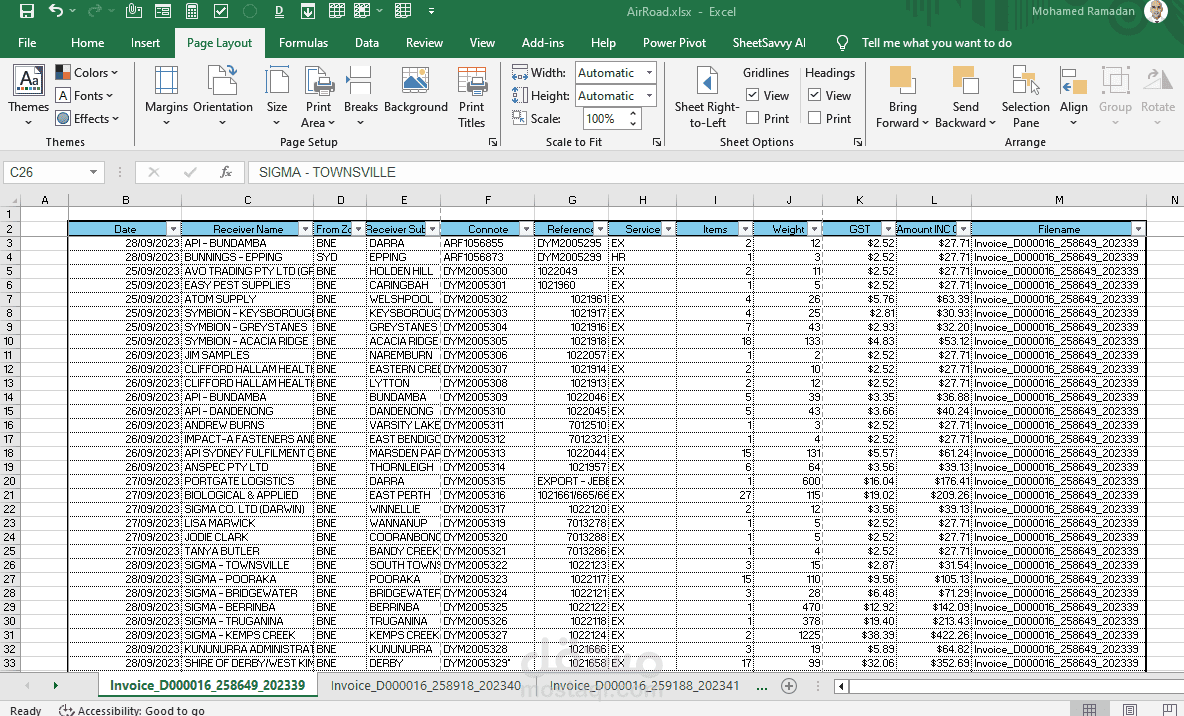
Task: Switch to the Power Pivot tab
Action: 674,43
